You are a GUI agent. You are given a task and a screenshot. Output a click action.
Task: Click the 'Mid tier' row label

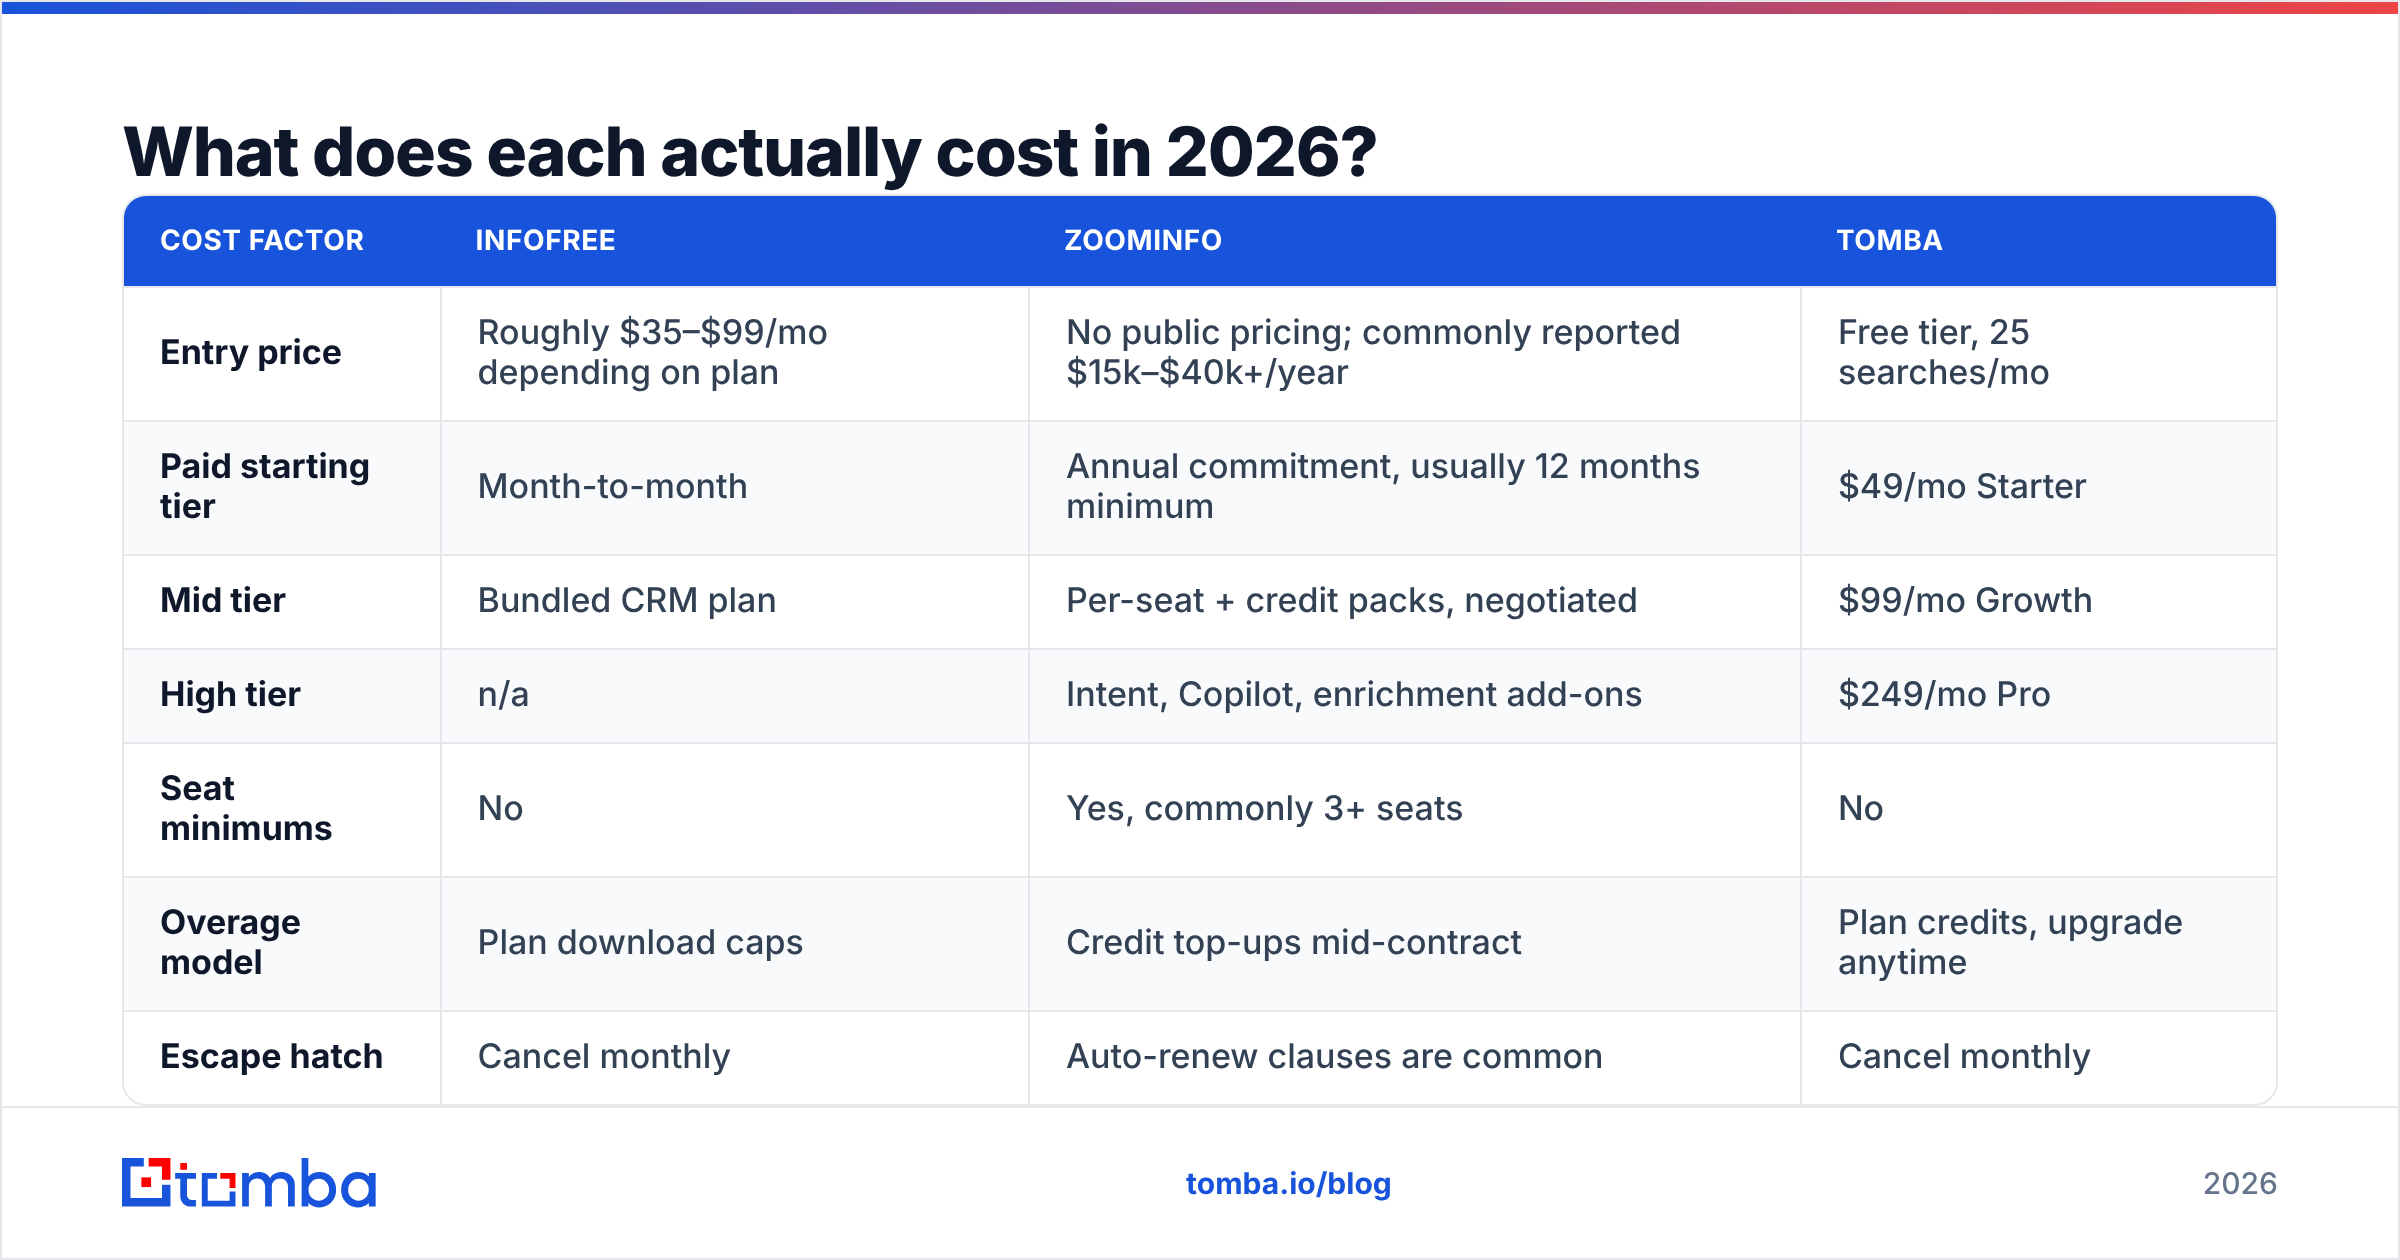(x=223, y=600)
